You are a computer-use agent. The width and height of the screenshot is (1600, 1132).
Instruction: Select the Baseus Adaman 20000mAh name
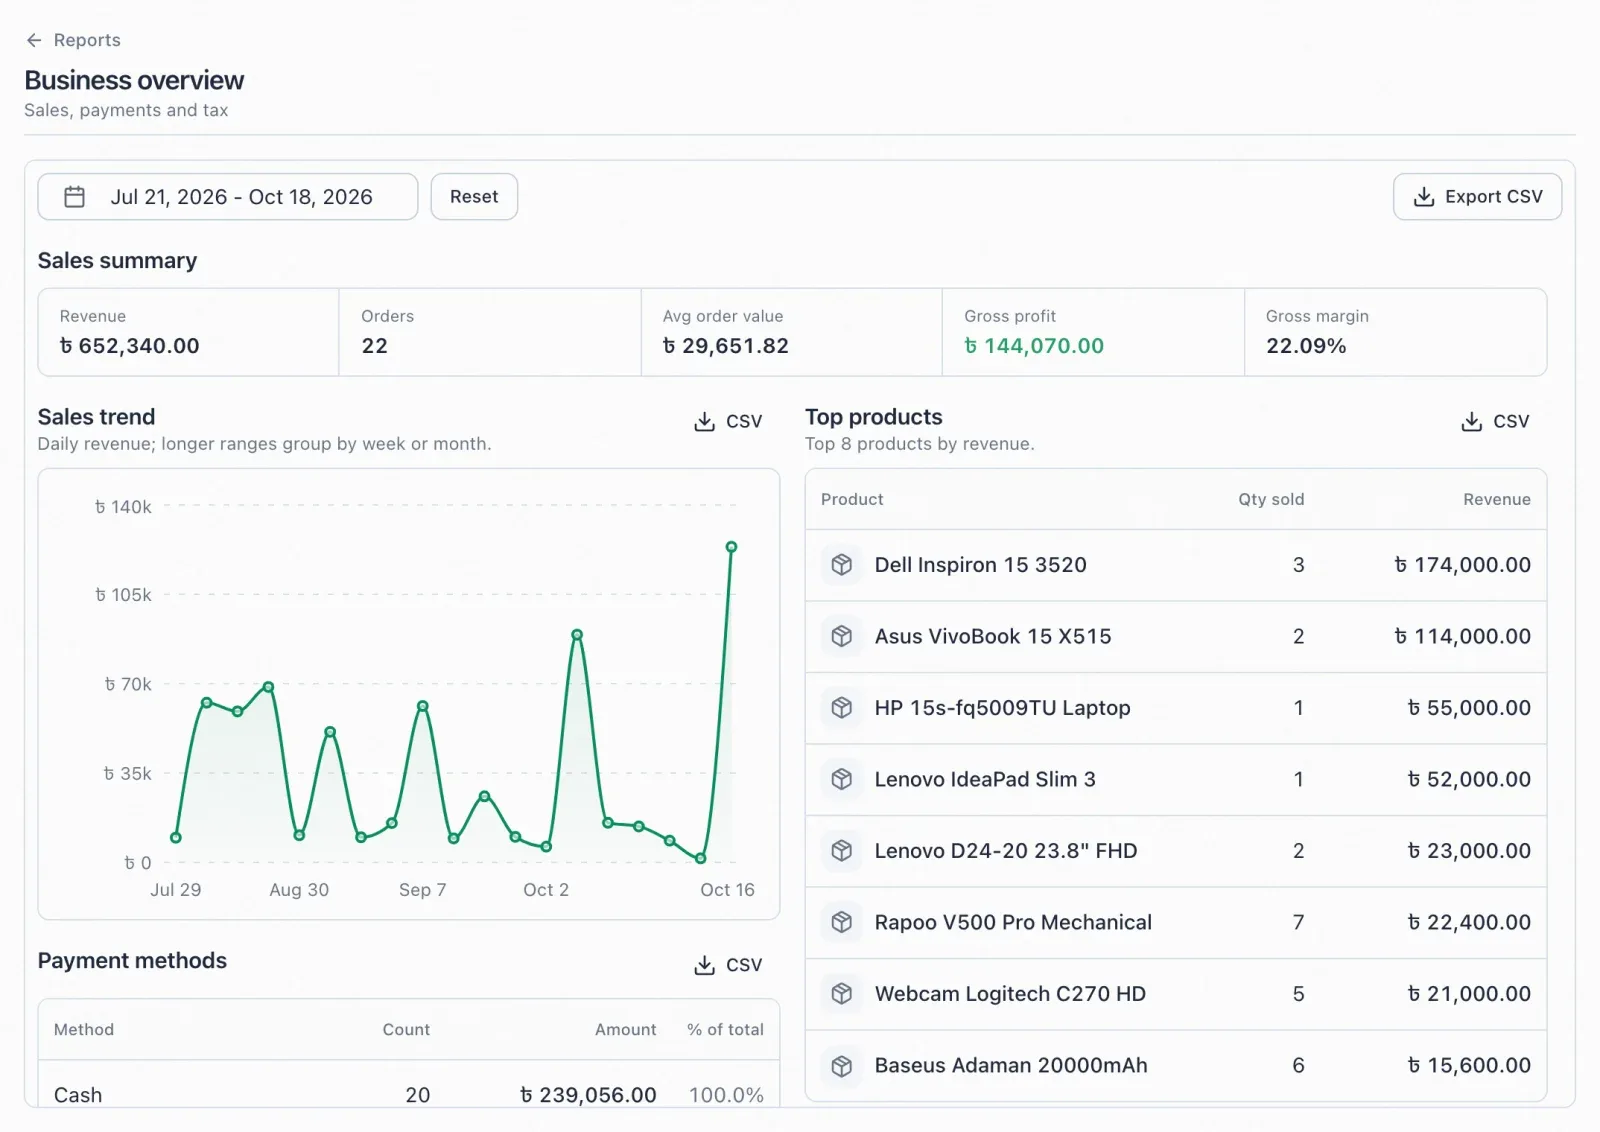1011,1066
